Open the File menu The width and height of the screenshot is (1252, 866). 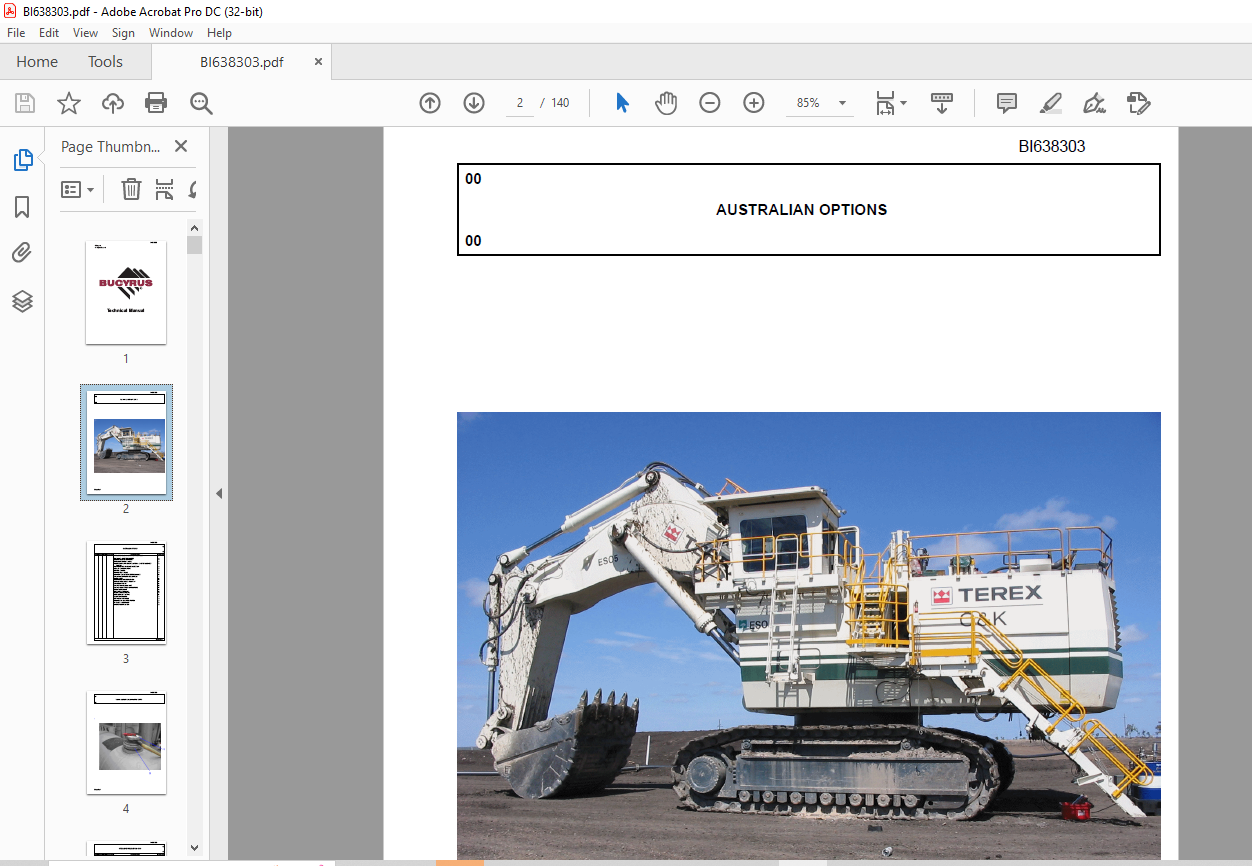(x=16, y=33)
